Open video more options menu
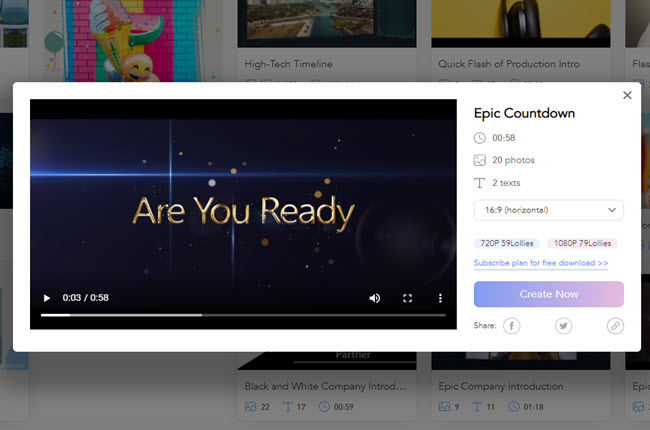This screenshot has width=650, height=430. click(x=440, y=298)
